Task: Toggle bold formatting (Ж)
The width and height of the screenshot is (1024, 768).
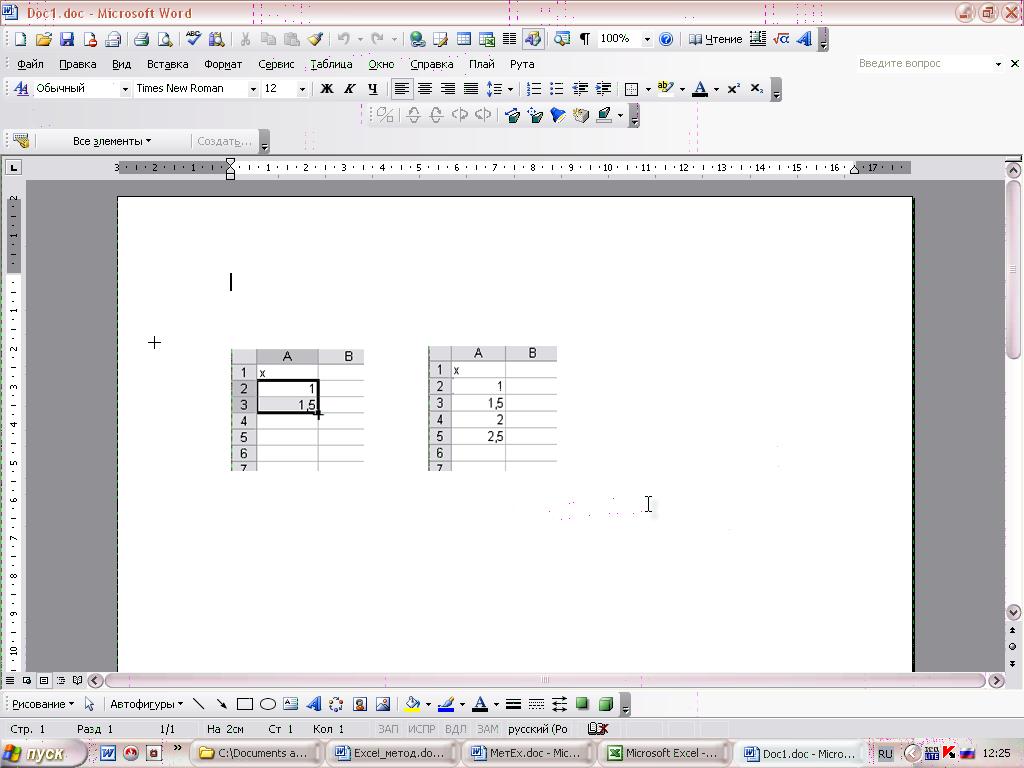Action: (x=327, y=89)
